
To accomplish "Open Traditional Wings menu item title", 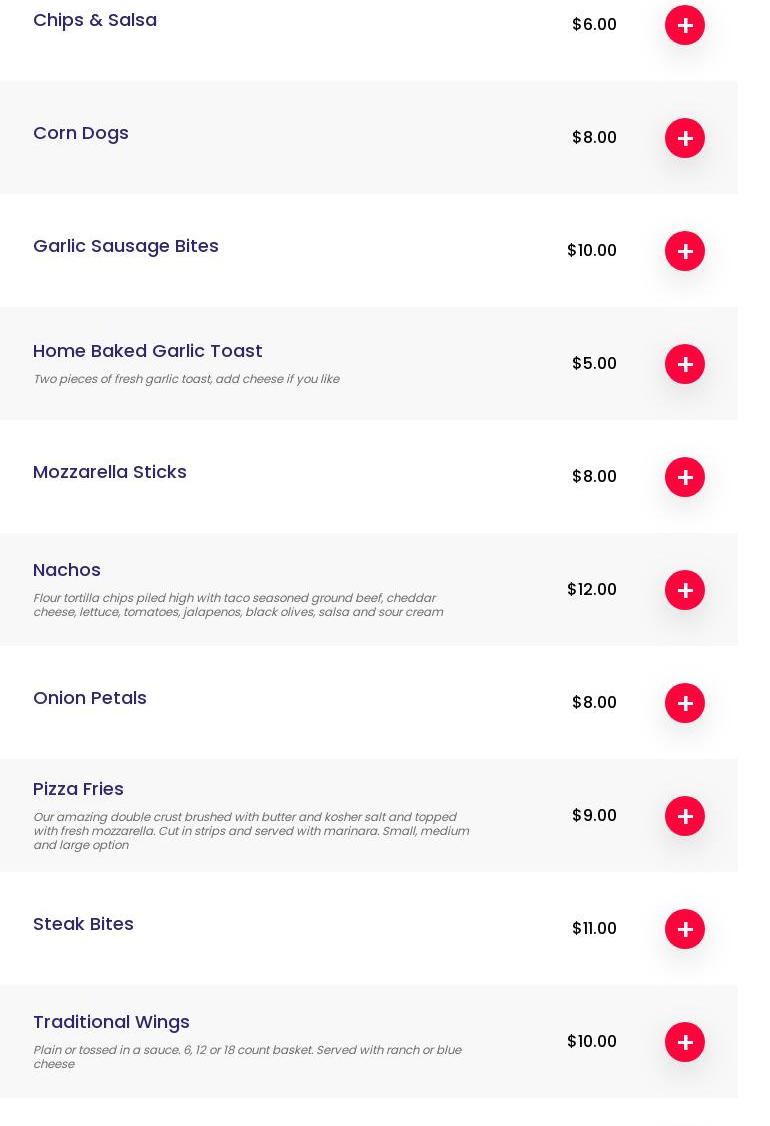I will [111, 1022].
